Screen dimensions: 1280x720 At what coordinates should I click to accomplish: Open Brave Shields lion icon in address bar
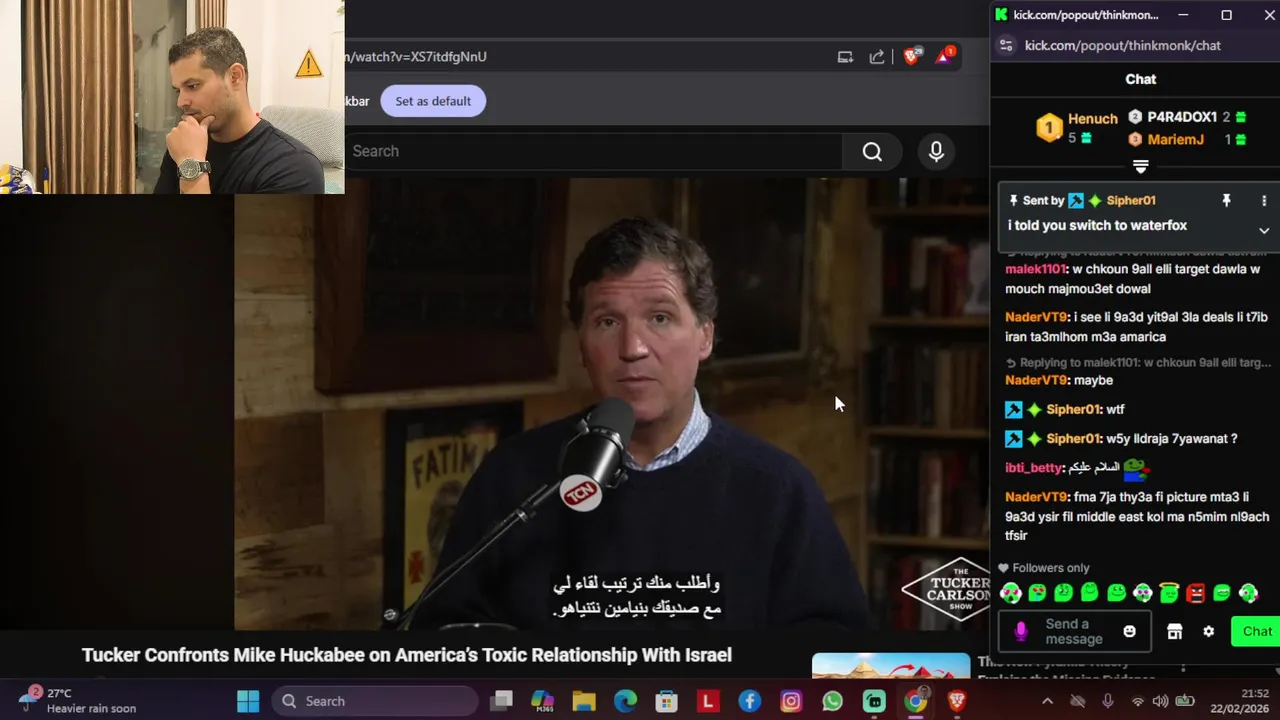[x=911, y=57]
